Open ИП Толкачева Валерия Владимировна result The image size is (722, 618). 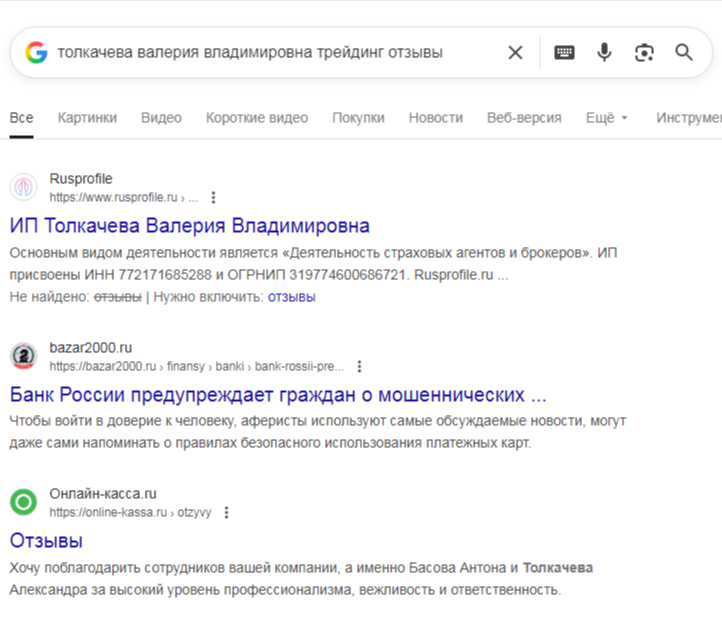pyautogui.click(x=190, y=226)
